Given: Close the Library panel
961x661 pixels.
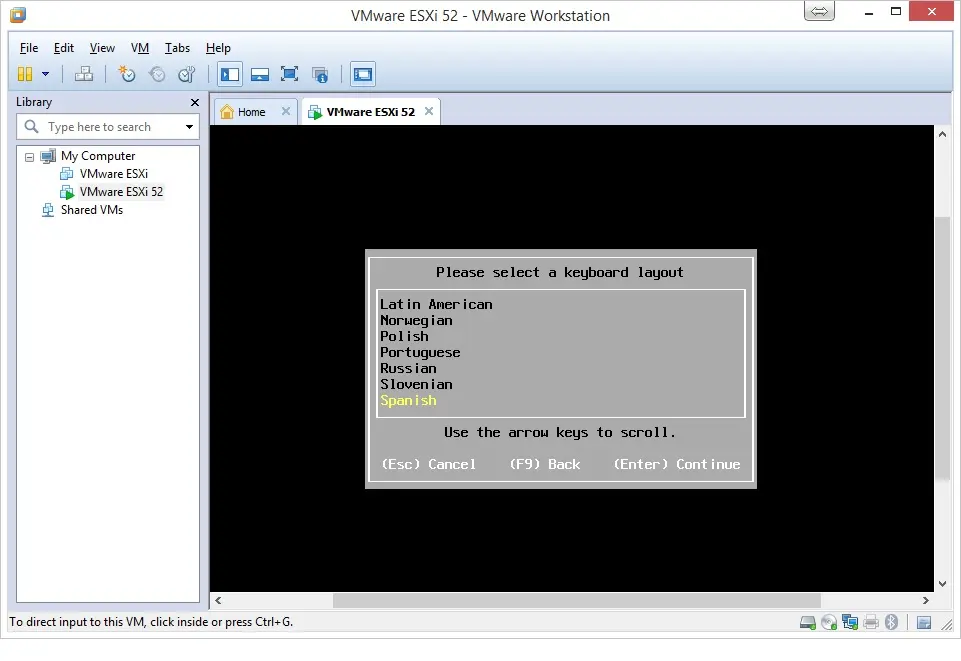Looking at the screenshot, I should click(195, 102).
